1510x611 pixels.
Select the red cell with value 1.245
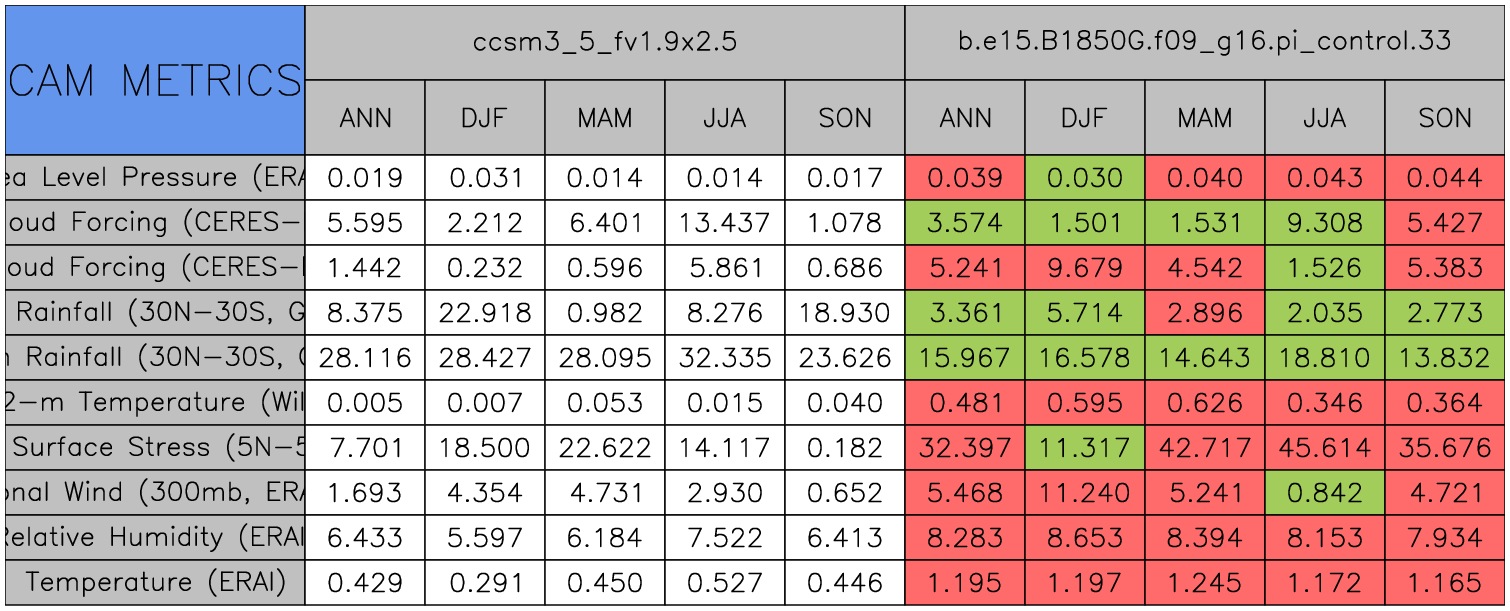point(1205,583)
